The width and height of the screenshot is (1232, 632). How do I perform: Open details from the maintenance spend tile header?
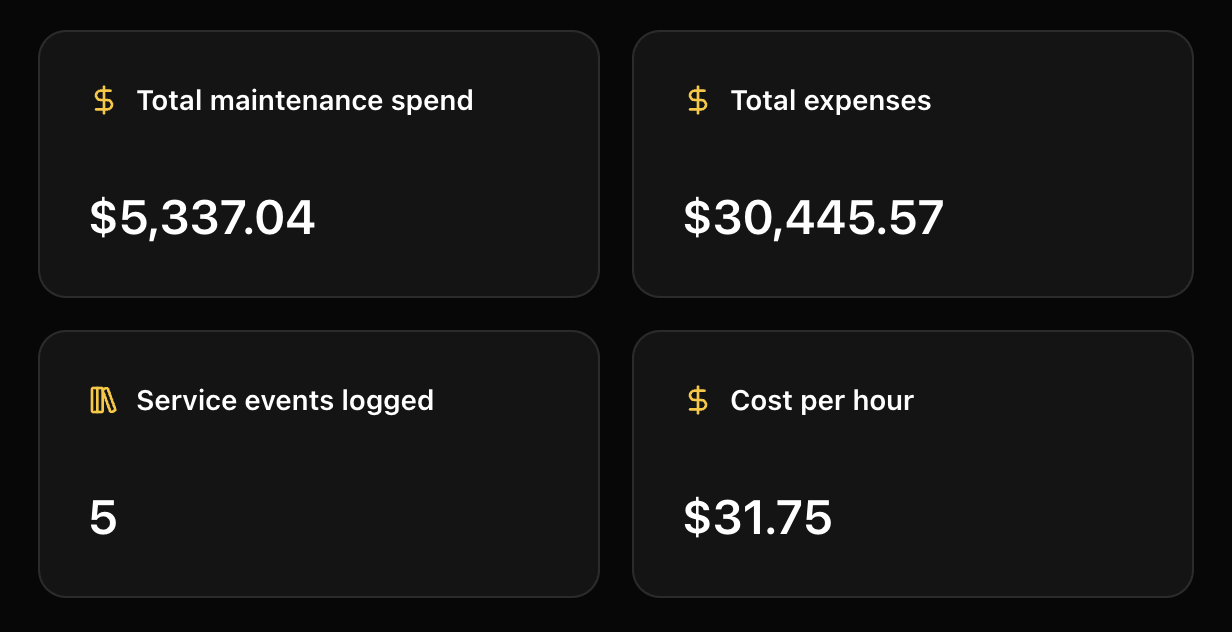[x=305, y=100]
